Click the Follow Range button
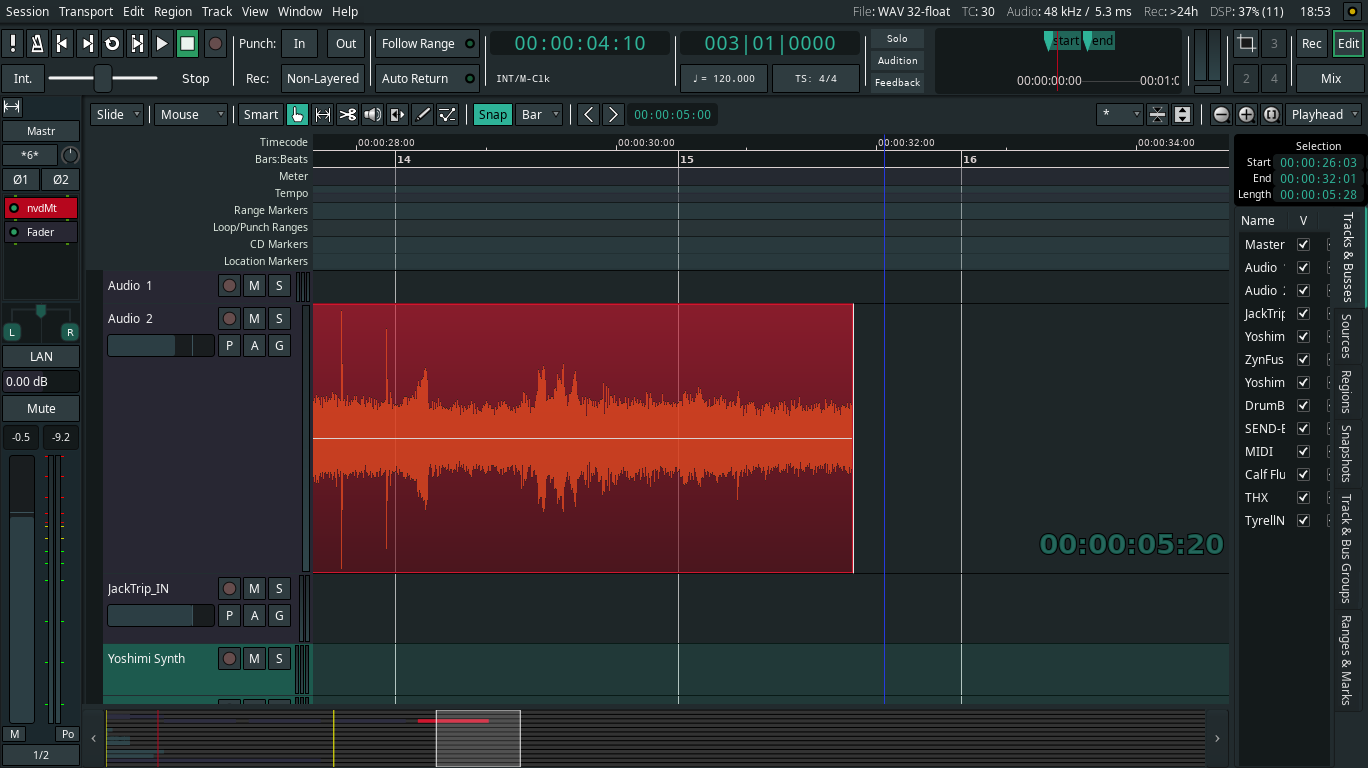The image size is (1368, 768). coord(418,43)
